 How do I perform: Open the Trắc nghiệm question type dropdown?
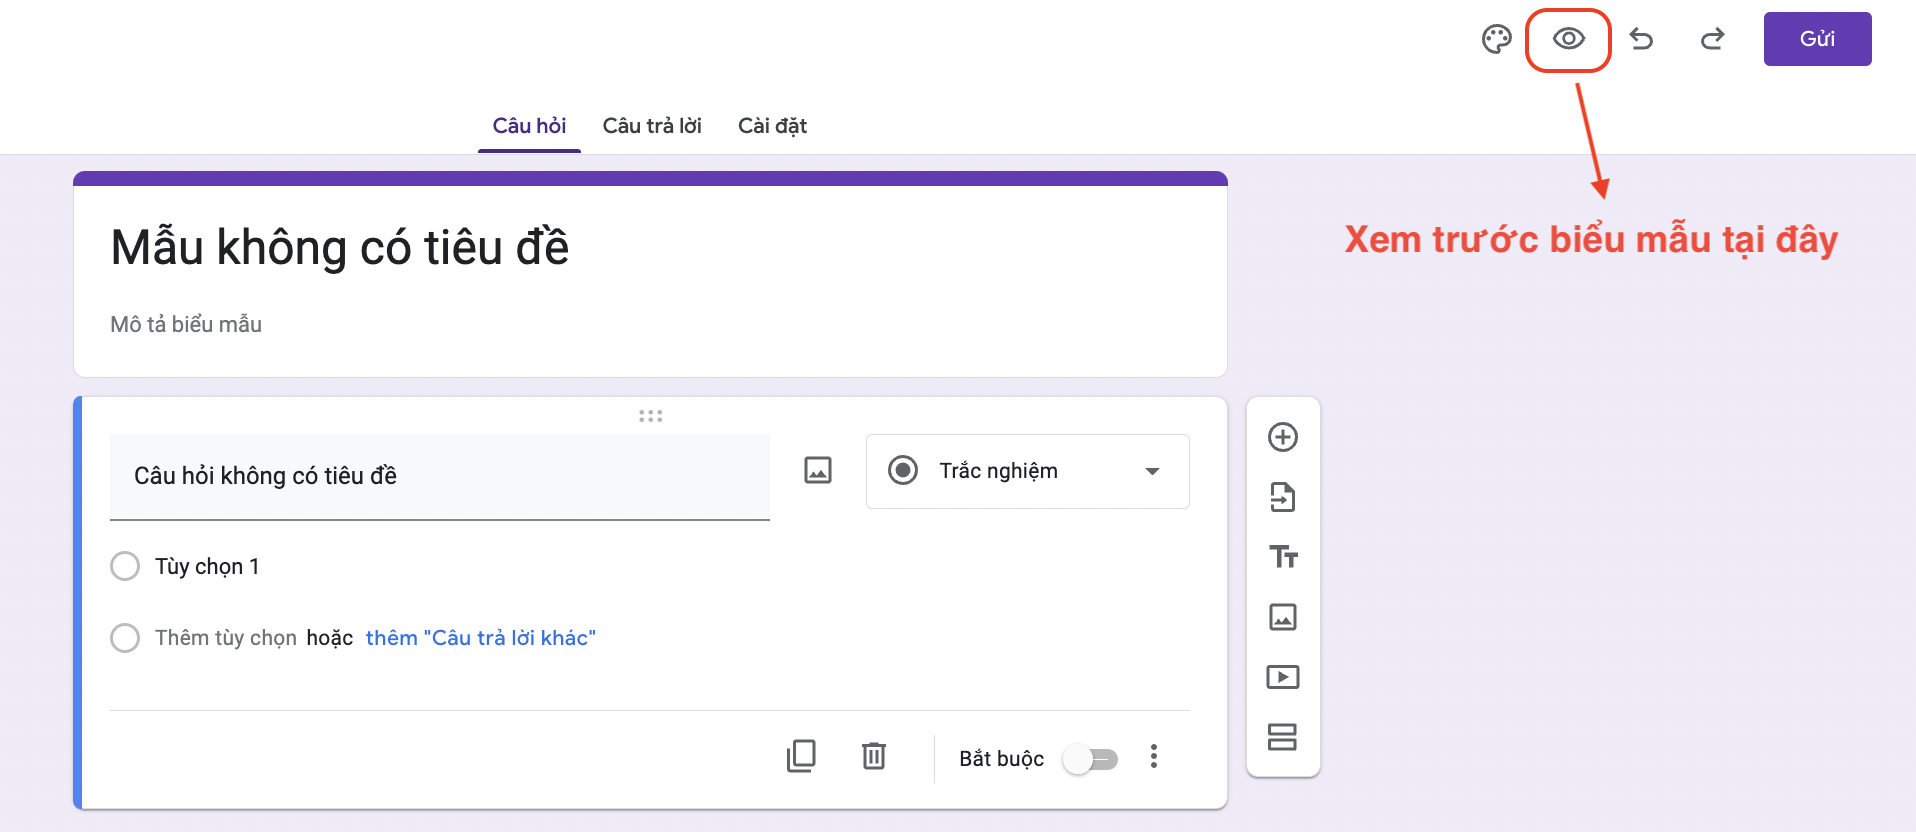click(x=1027, y=471)
